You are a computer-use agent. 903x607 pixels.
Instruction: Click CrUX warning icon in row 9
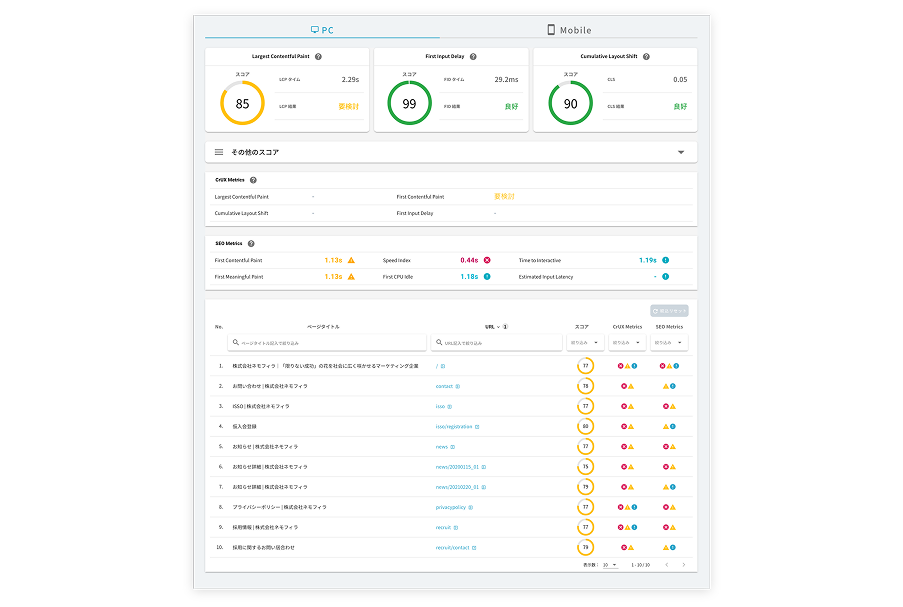(x=627, y=528)
